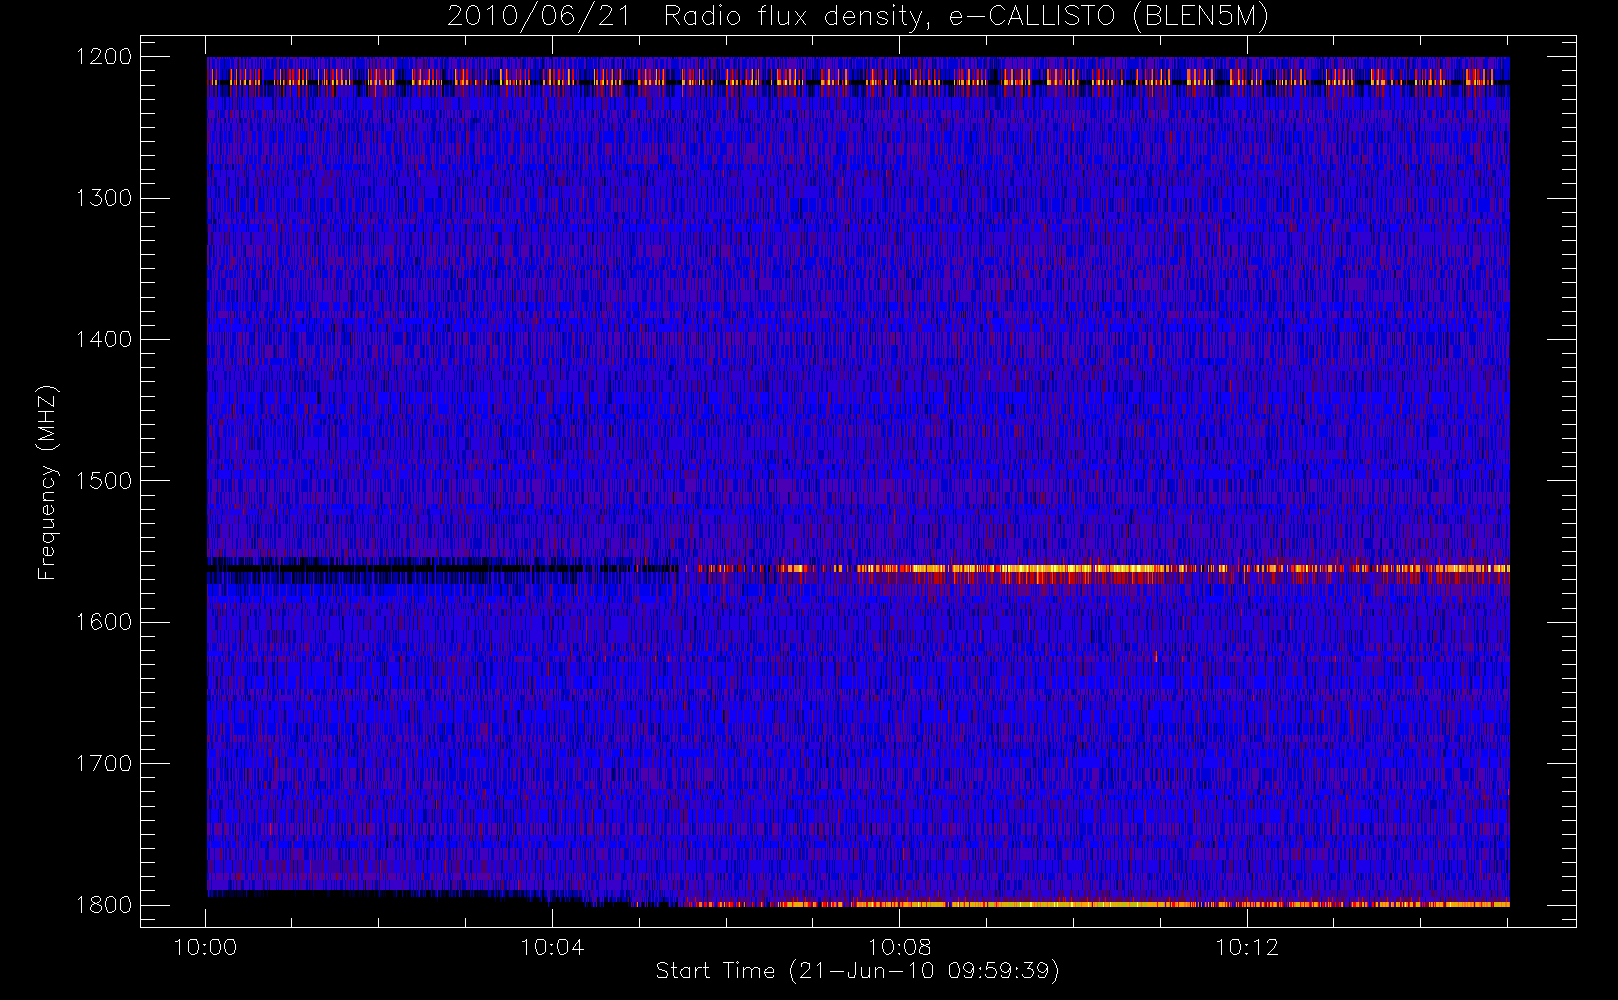1618x1000 pixels.
Task: Click the 10:04 time tick label
Action: coord(552,947)
